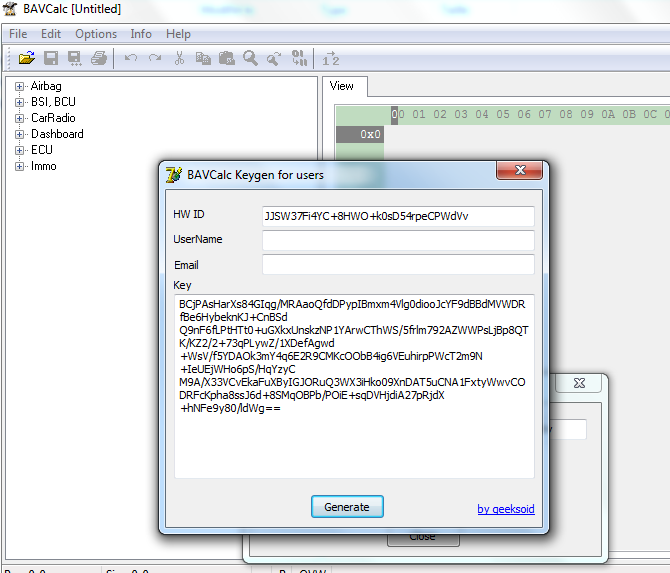The width and height of the screenshot is (670, 573).
Task: Expand the ECU tree node
Action: point(19,150)
